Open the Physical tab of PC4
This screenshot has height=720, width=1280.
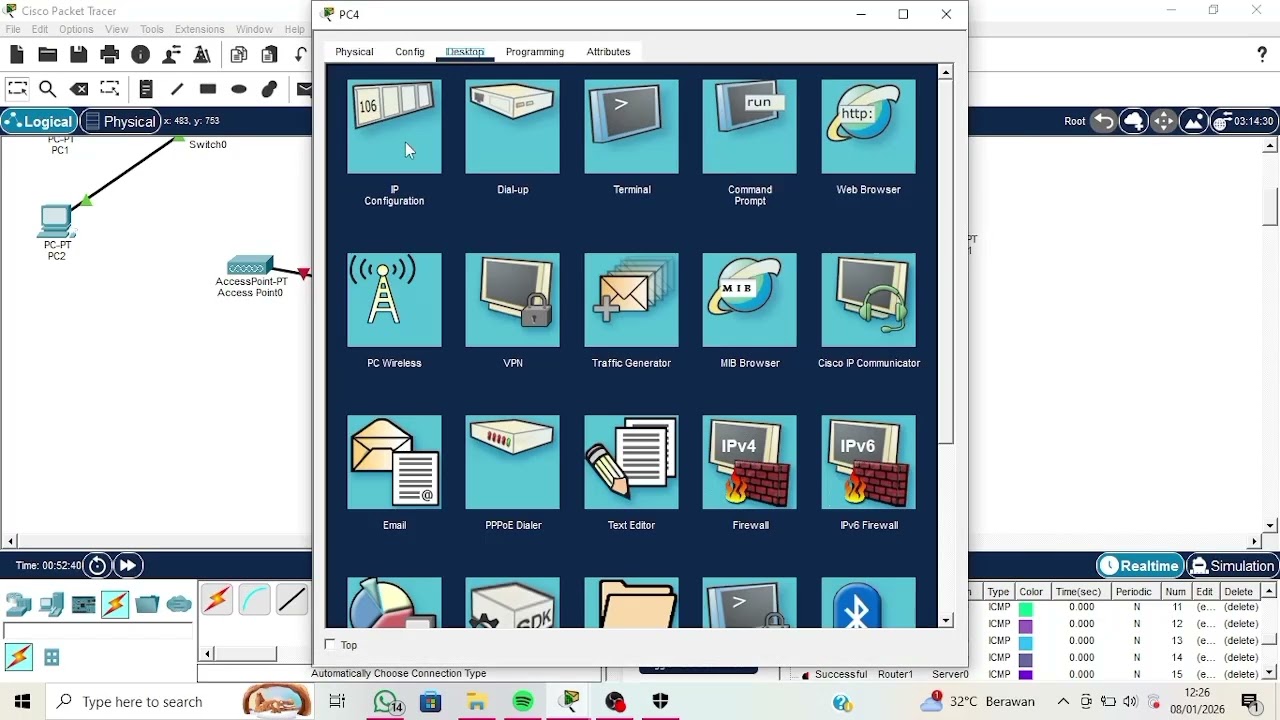pos(354,52)
